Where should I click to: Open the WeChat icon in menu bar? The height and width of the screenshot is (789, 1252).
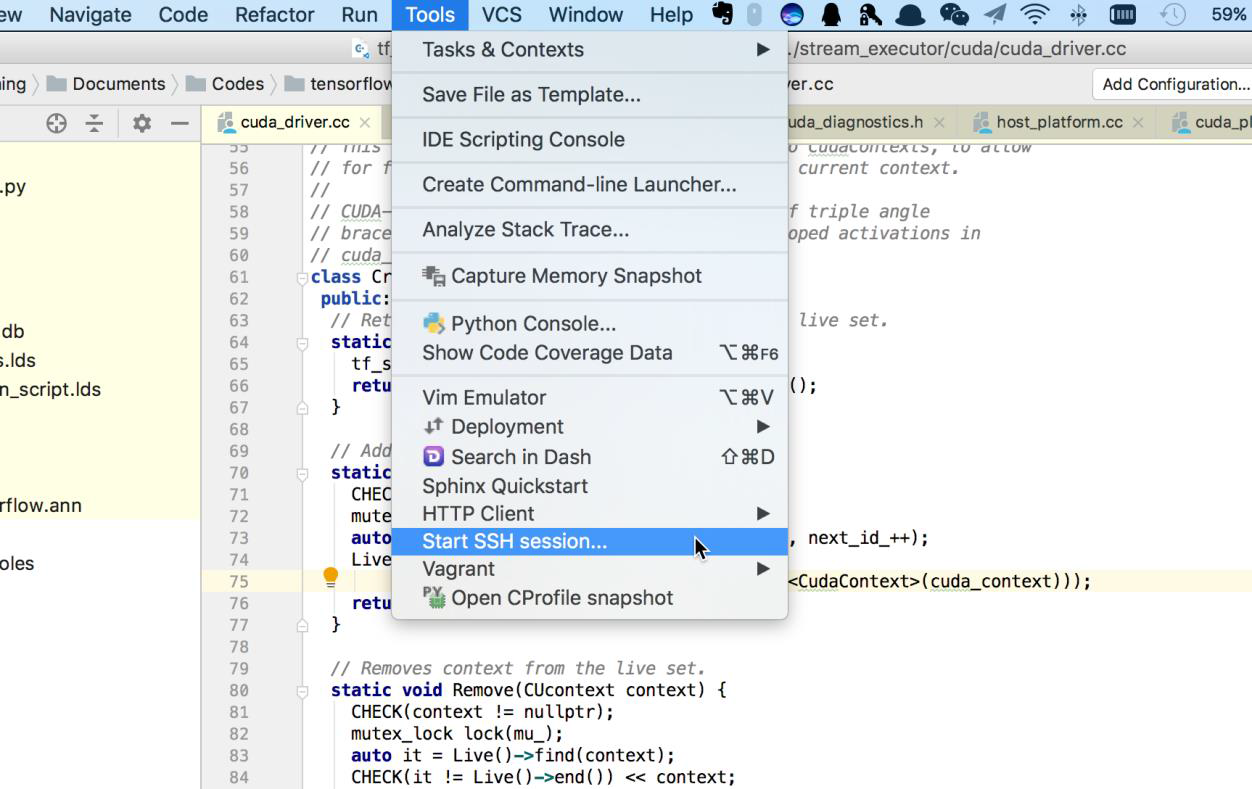click(x=954, y=14)
